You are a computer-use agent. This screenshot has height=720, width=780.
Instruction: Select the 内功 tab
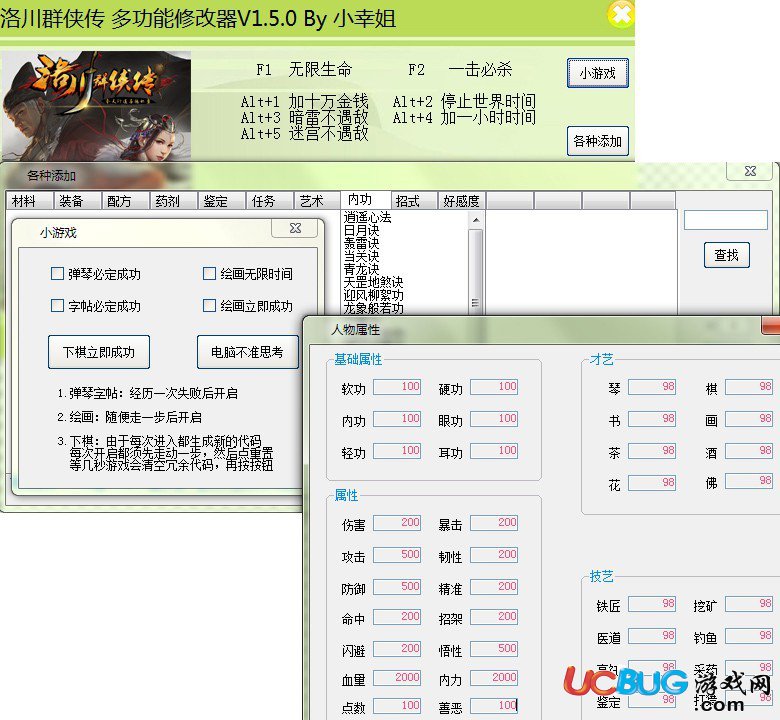[366, 200]
